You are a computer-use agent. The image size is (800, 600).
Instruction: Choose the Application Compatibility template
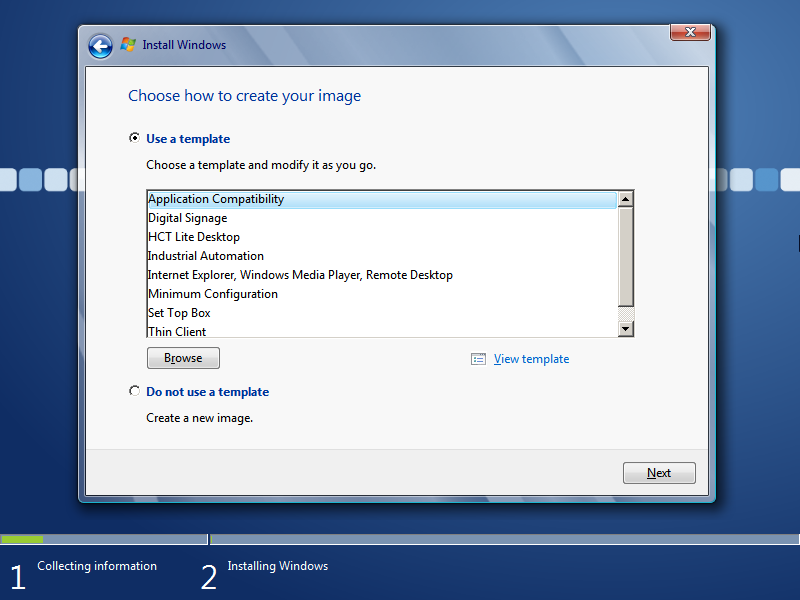(x=382, y=199)
